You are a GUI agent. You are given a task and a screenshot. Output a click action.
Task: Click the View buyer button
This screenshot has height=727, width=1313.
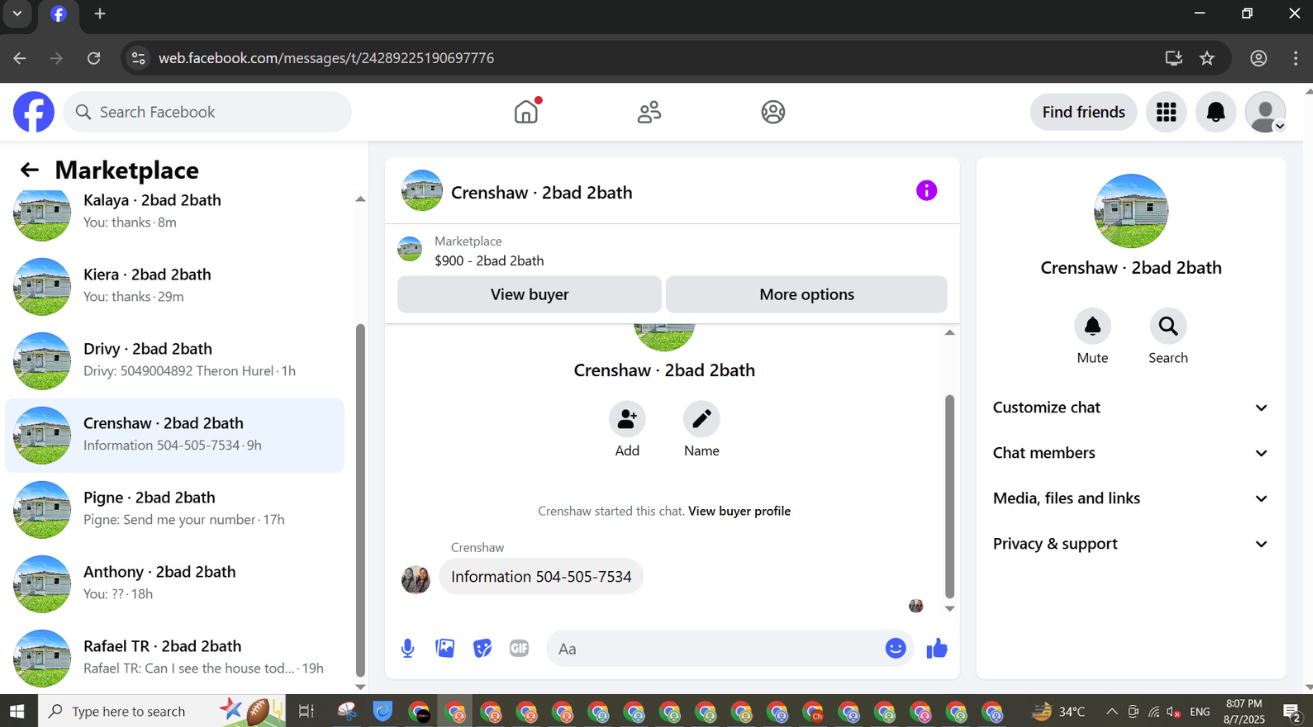[x=529, y=294]
